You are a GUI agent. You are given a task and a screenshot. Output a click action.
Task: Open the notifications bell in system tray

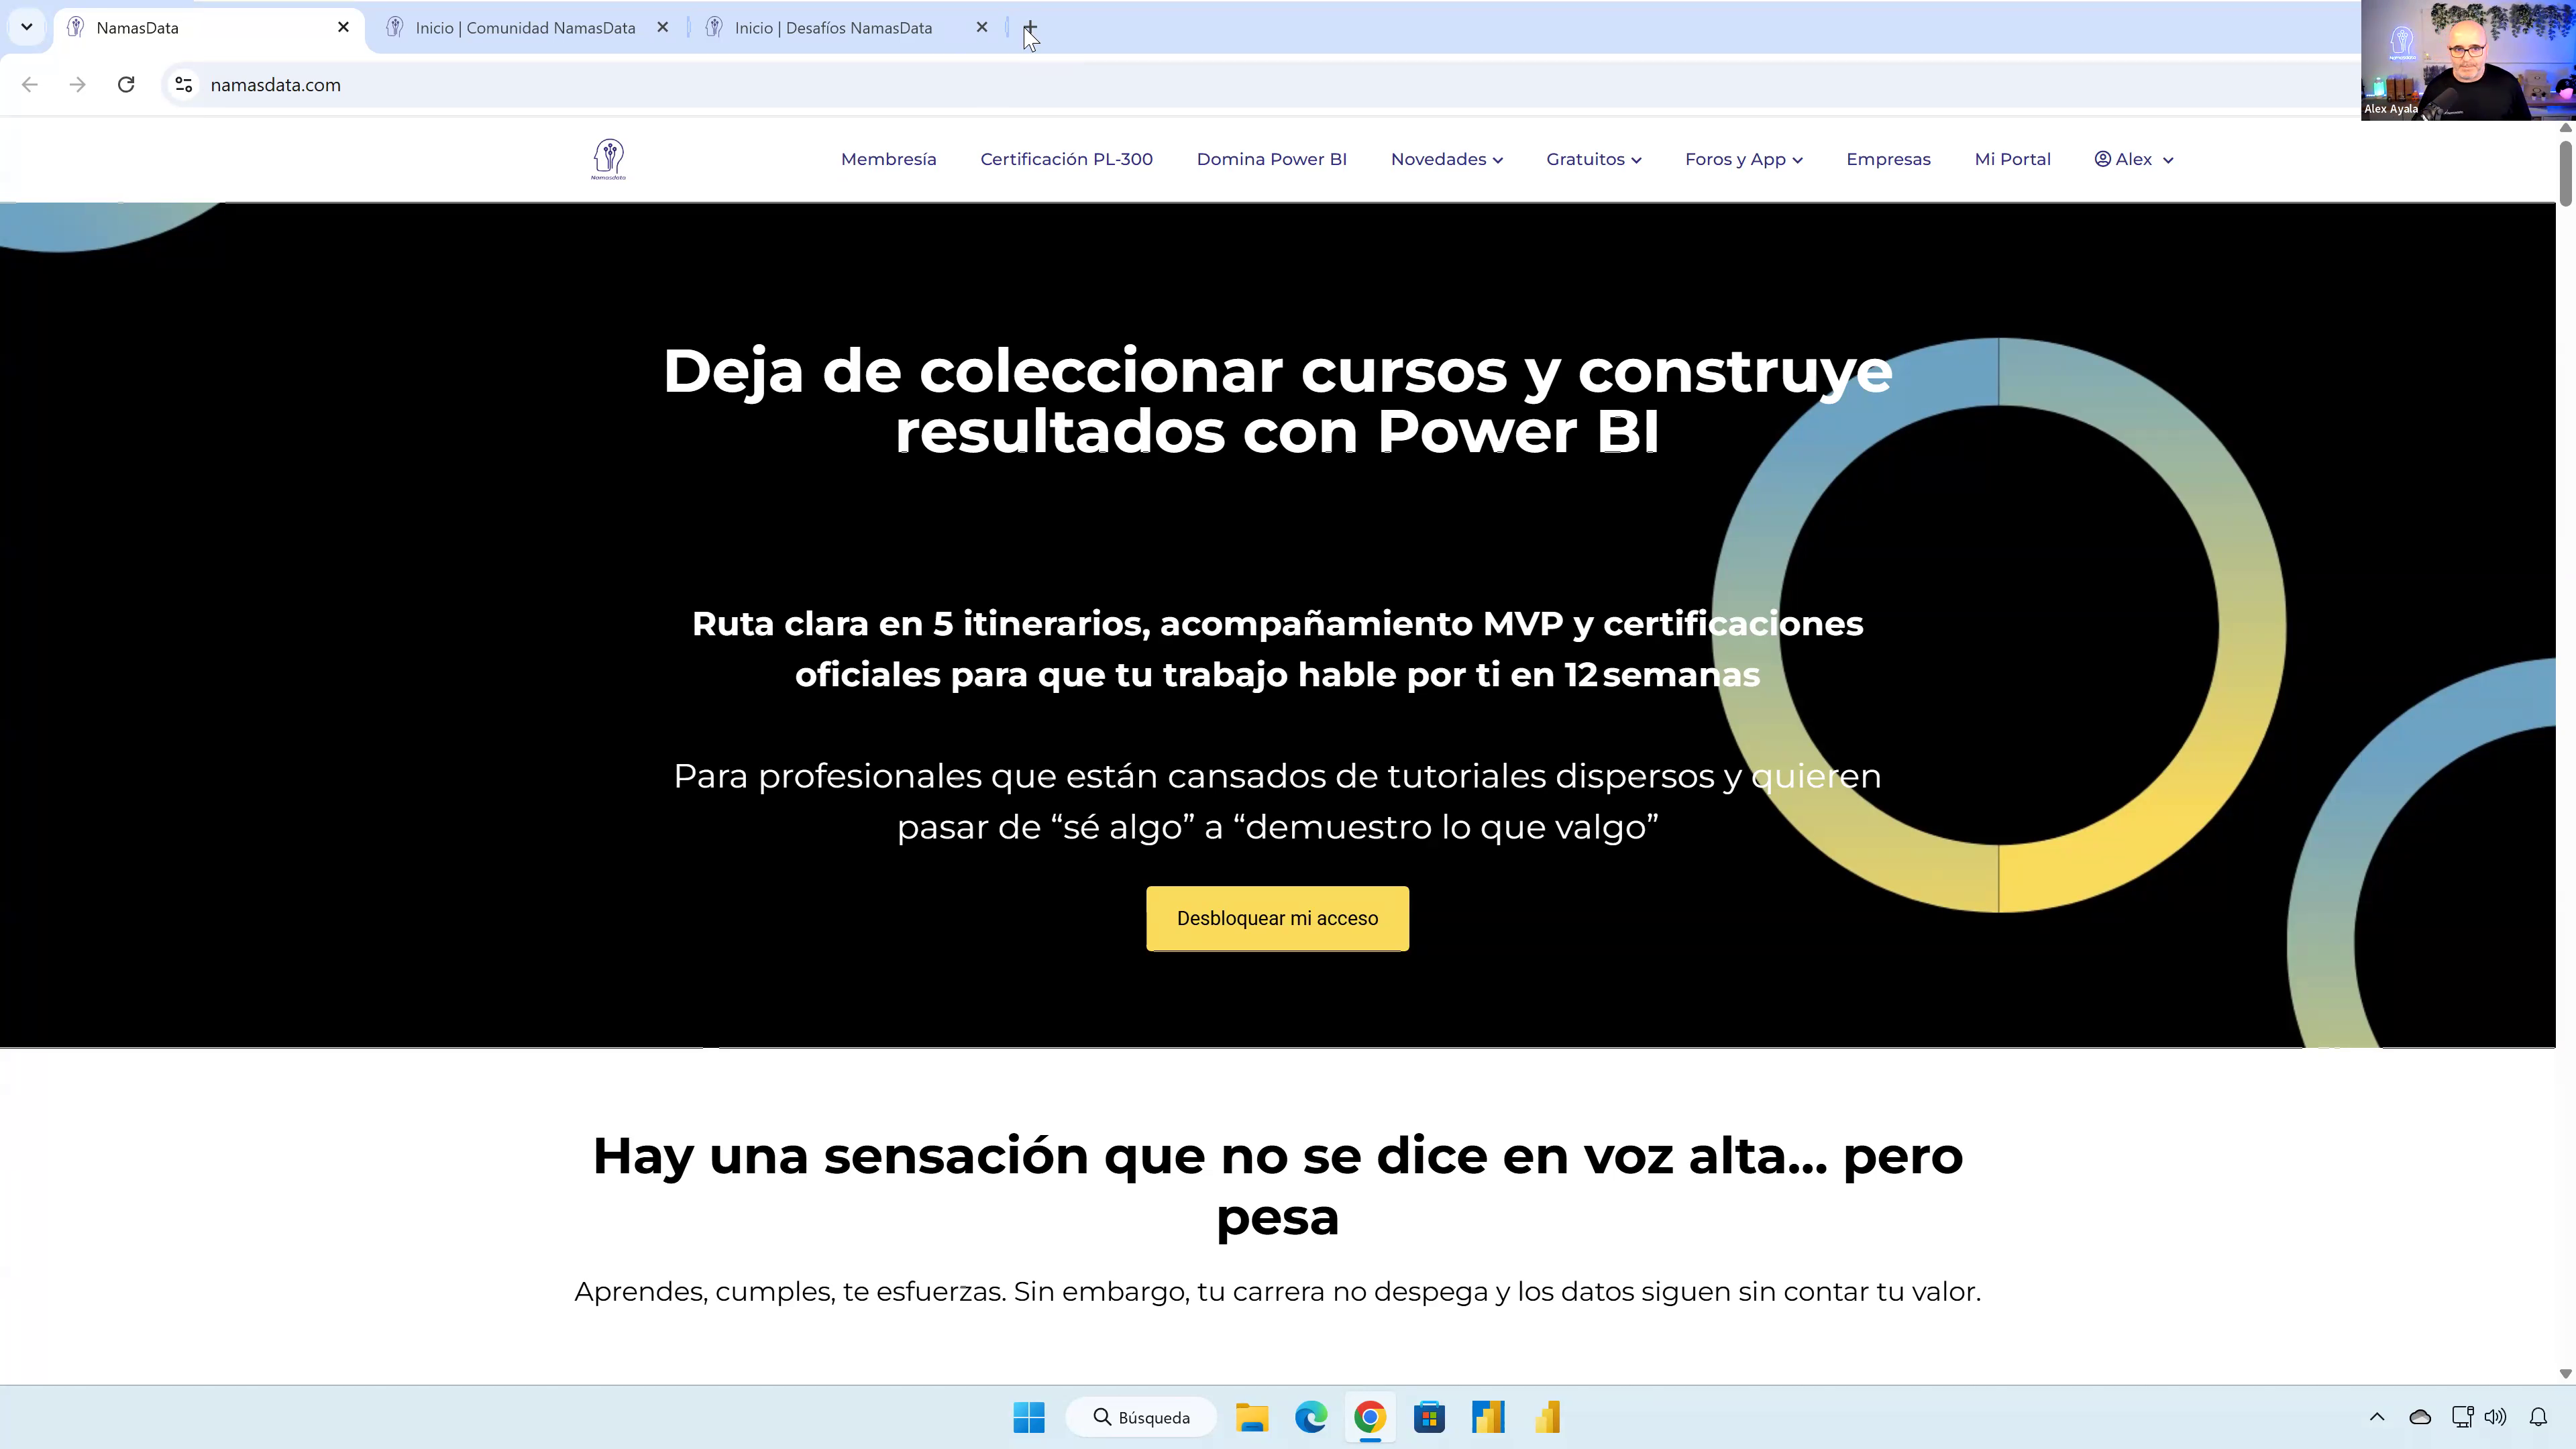click(2538, 1417)
